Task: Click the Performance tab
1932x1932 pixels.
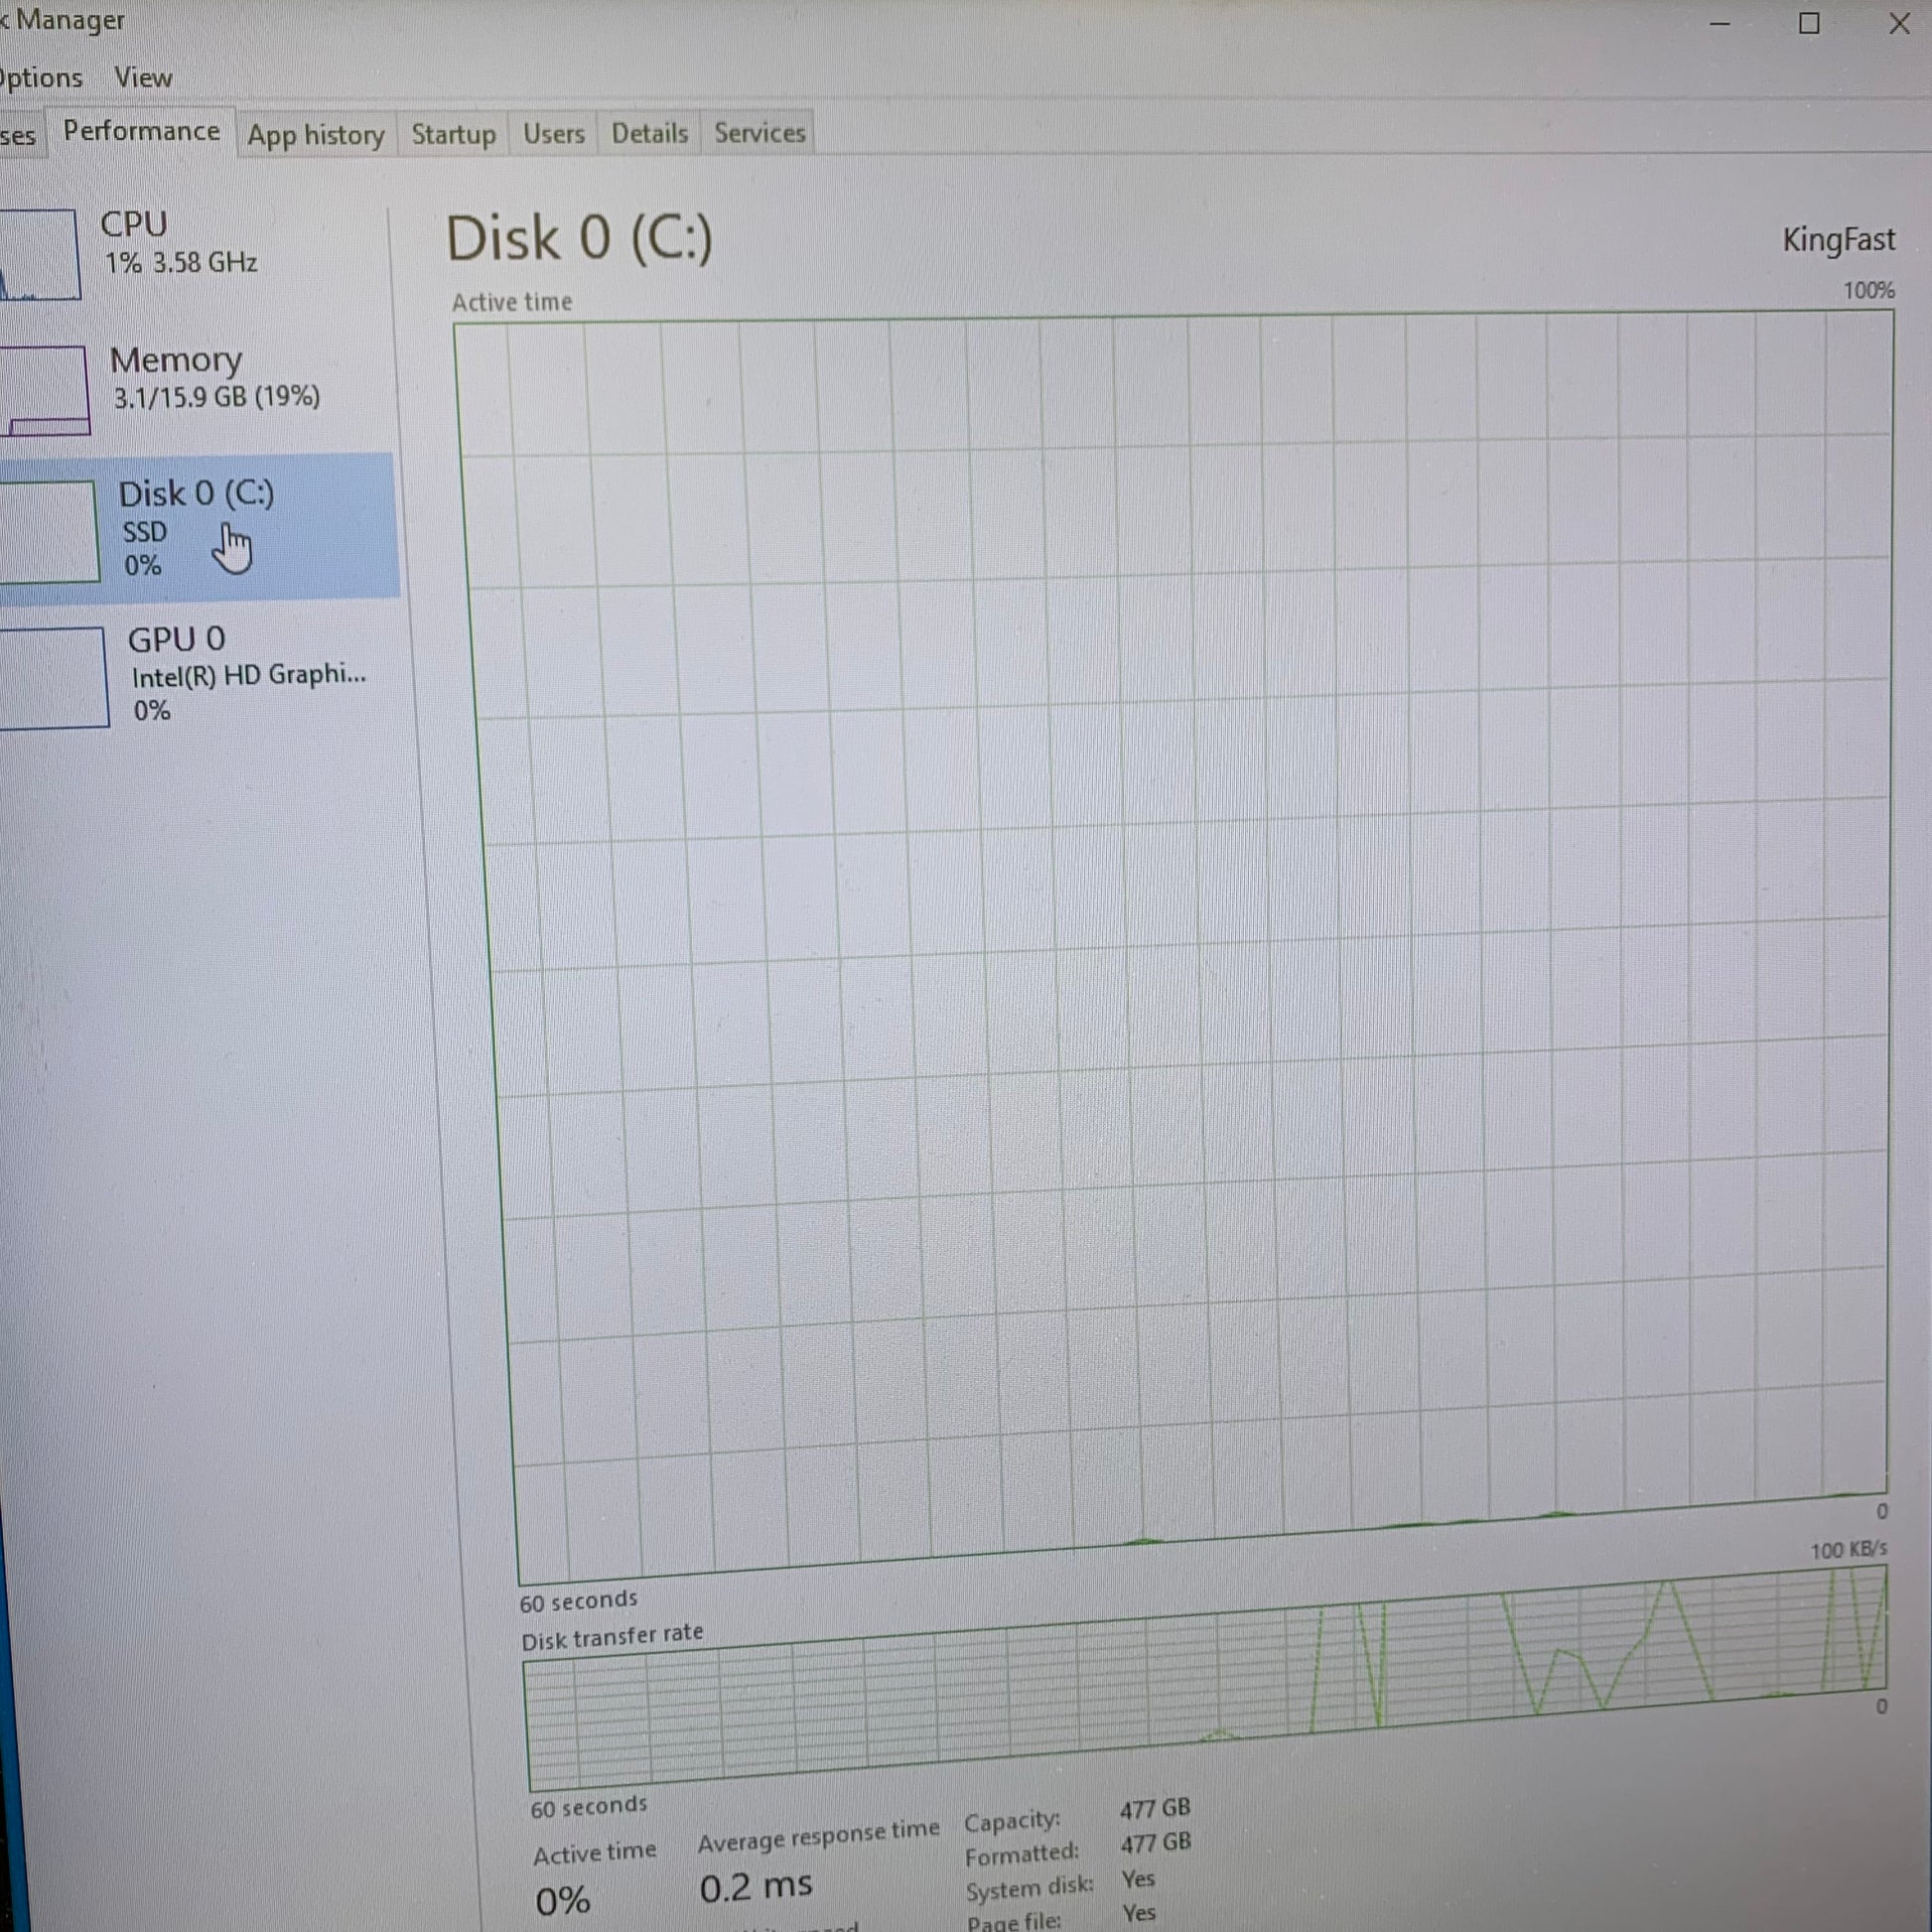Action: [141, 131]
